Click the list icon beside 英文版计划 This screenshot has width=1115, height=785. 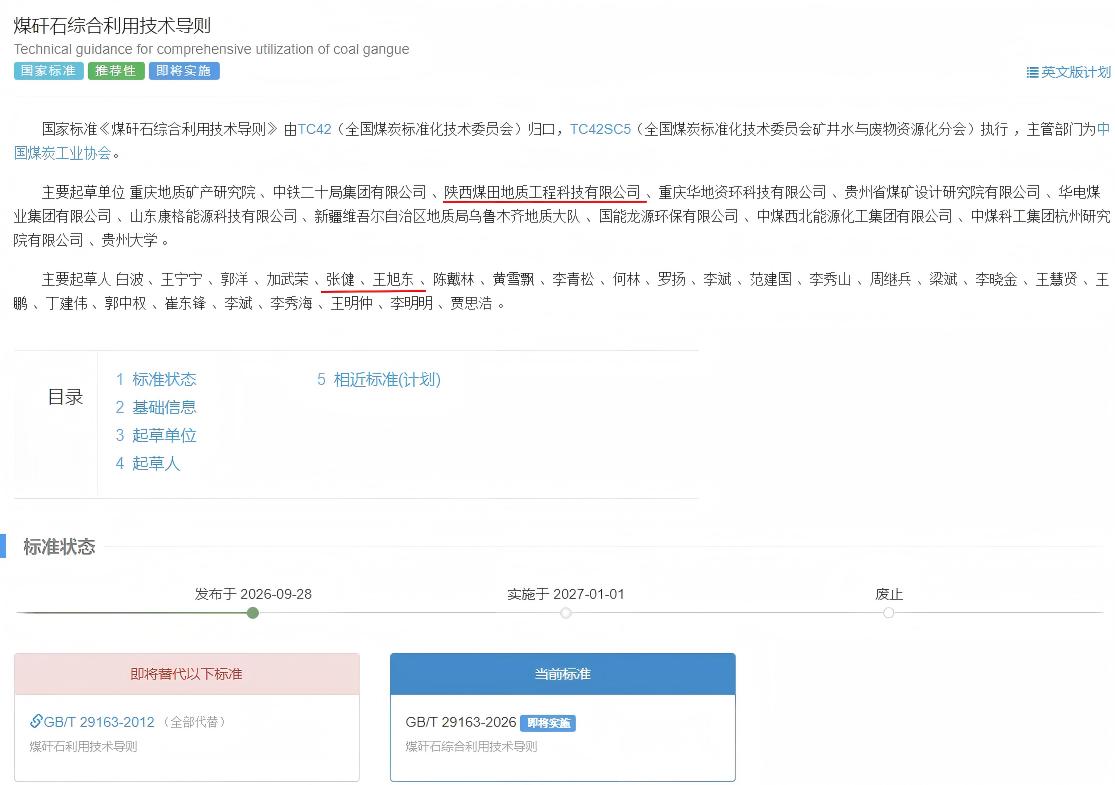(x=1032, y=73)
